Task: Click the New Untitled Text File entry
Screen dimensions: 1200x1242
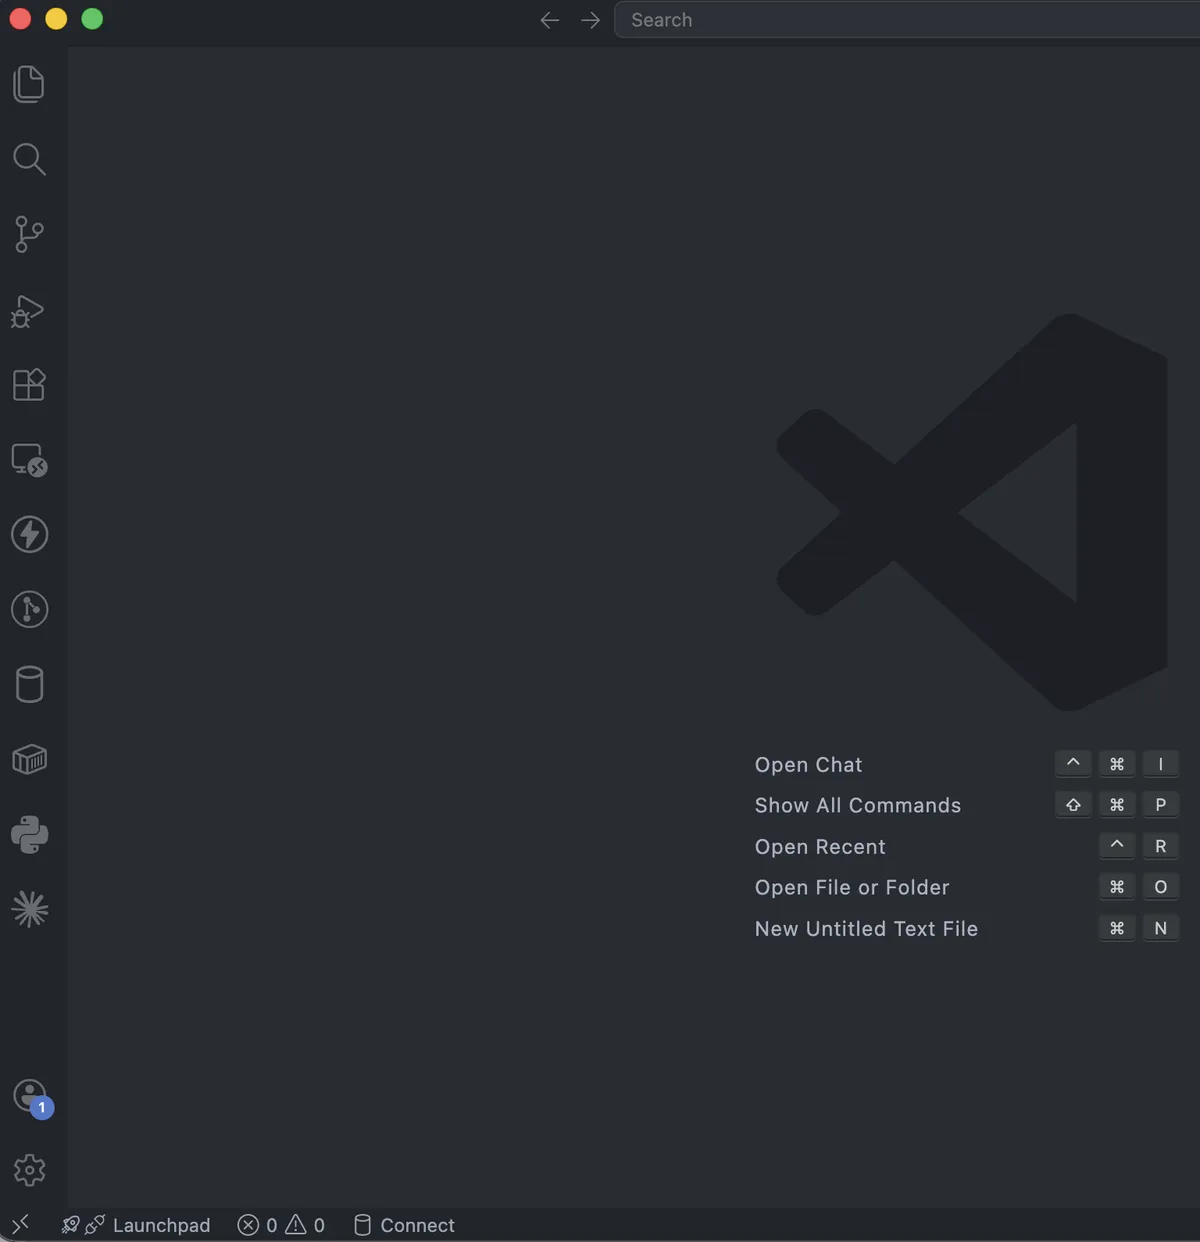Action: point(866,929)
